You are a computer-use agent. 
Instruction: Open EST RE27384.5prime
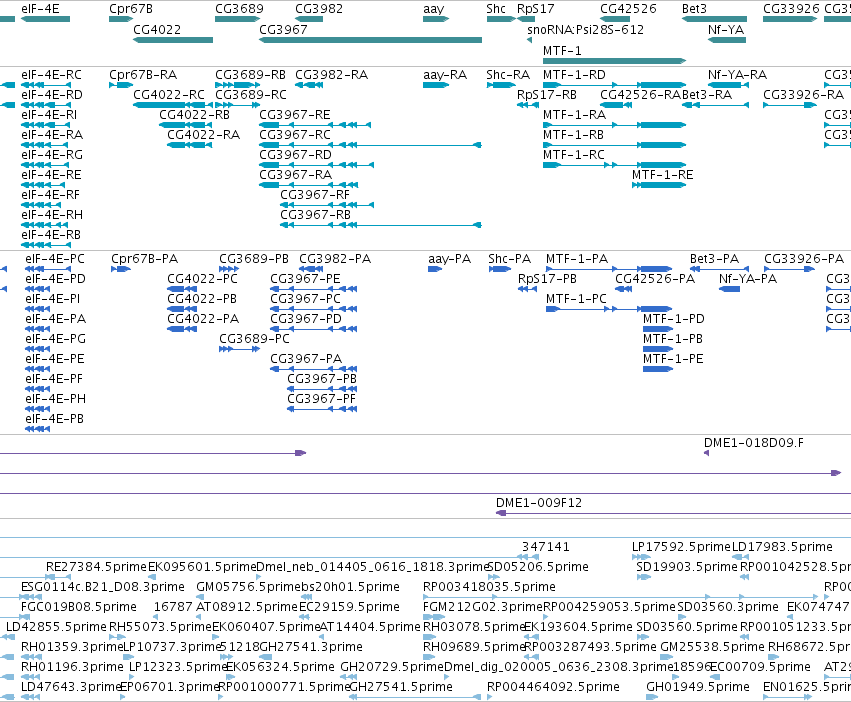pyautogui.click(x=97, y=567)
